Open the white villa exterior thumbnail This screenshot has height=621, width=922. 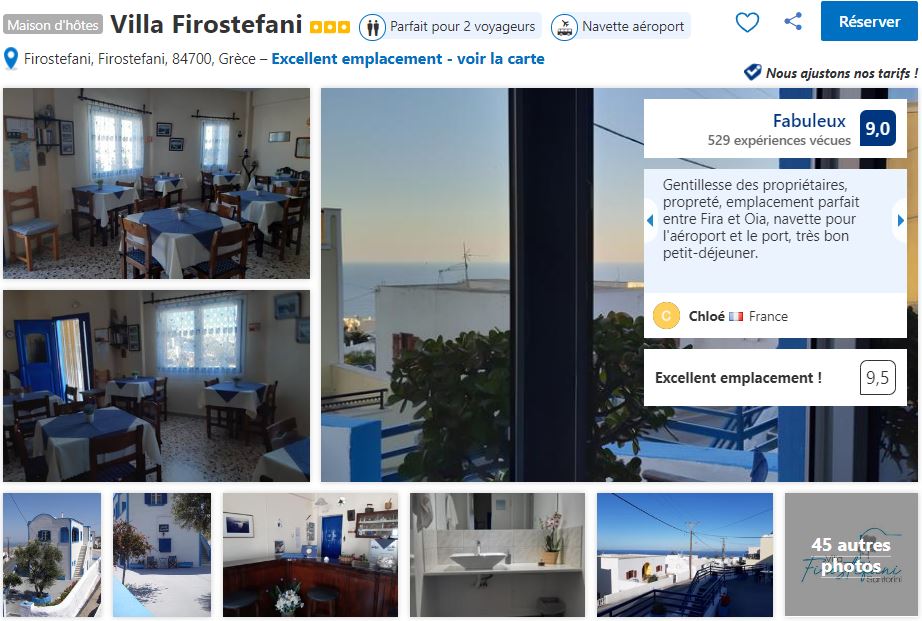(x=52, y=555)
